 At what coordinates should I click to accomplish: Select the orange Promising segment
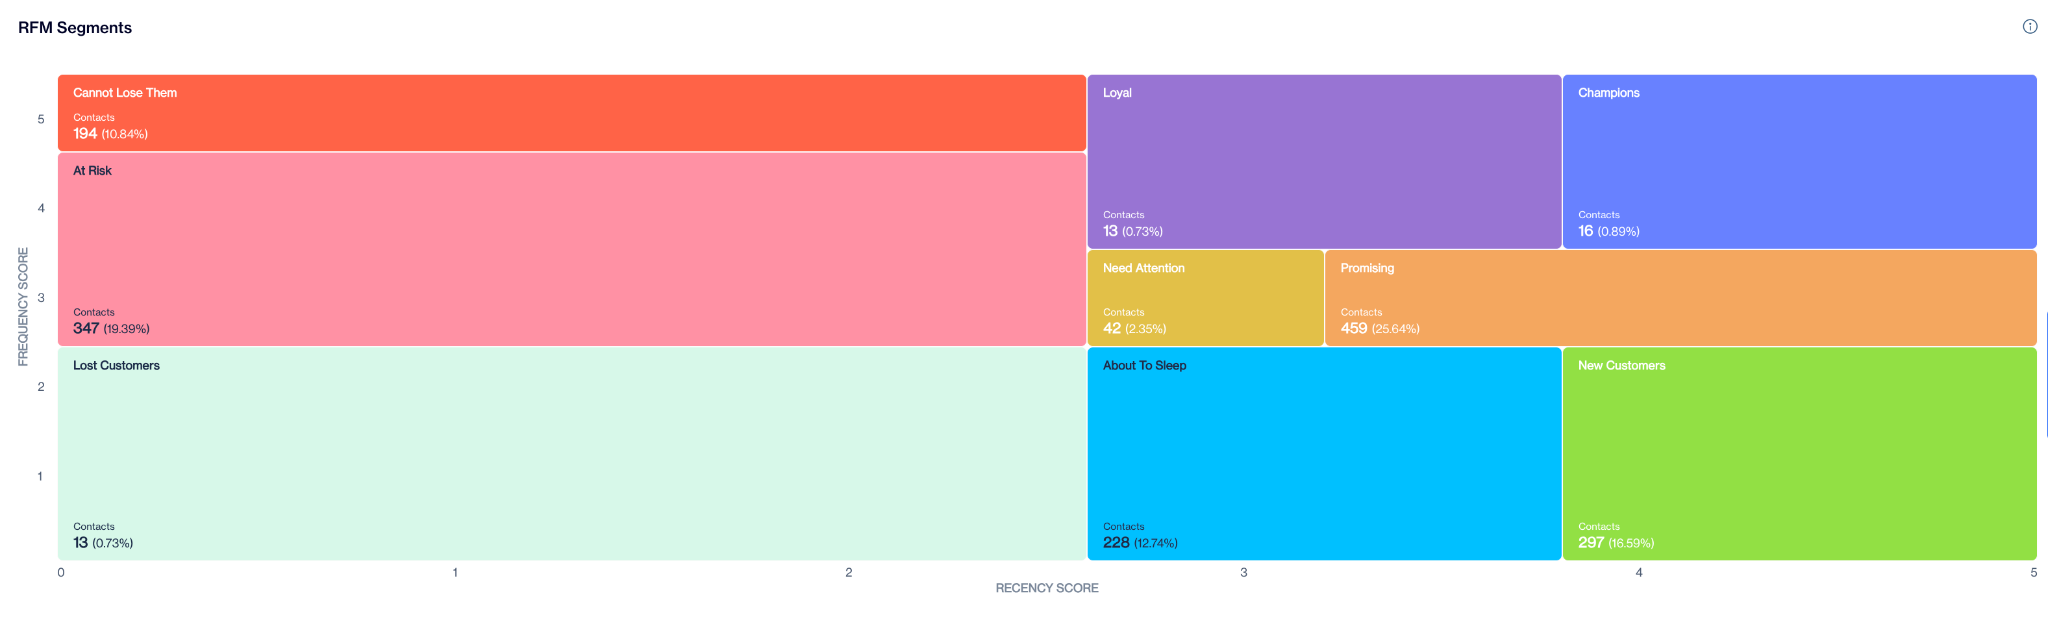1680,298
